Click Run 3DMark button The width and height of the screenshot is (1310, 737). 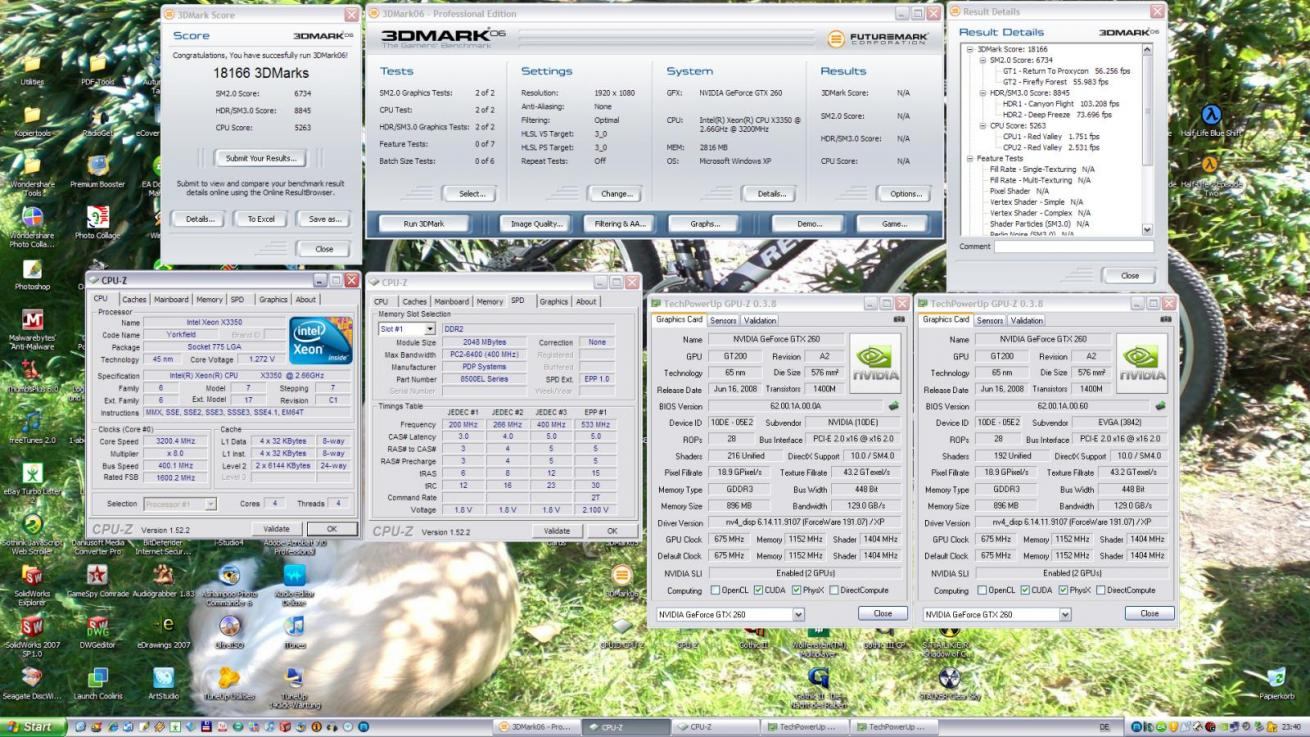[423, 224]
